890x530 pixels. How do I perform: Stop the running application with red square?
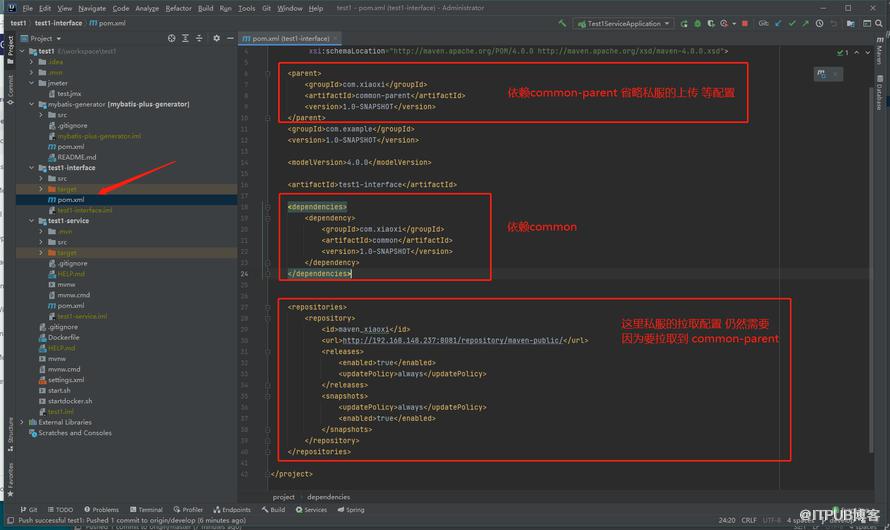745,24
